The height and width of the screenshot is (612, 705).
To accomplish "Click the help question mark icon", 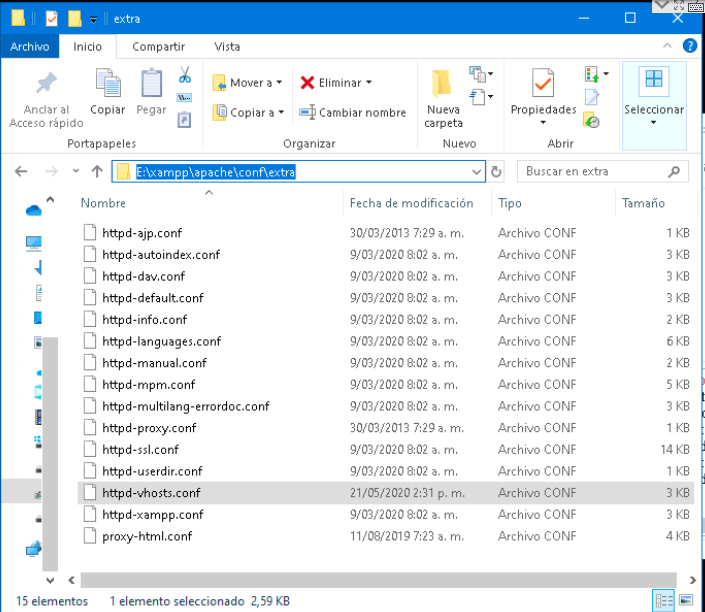I will pos(689,46).
